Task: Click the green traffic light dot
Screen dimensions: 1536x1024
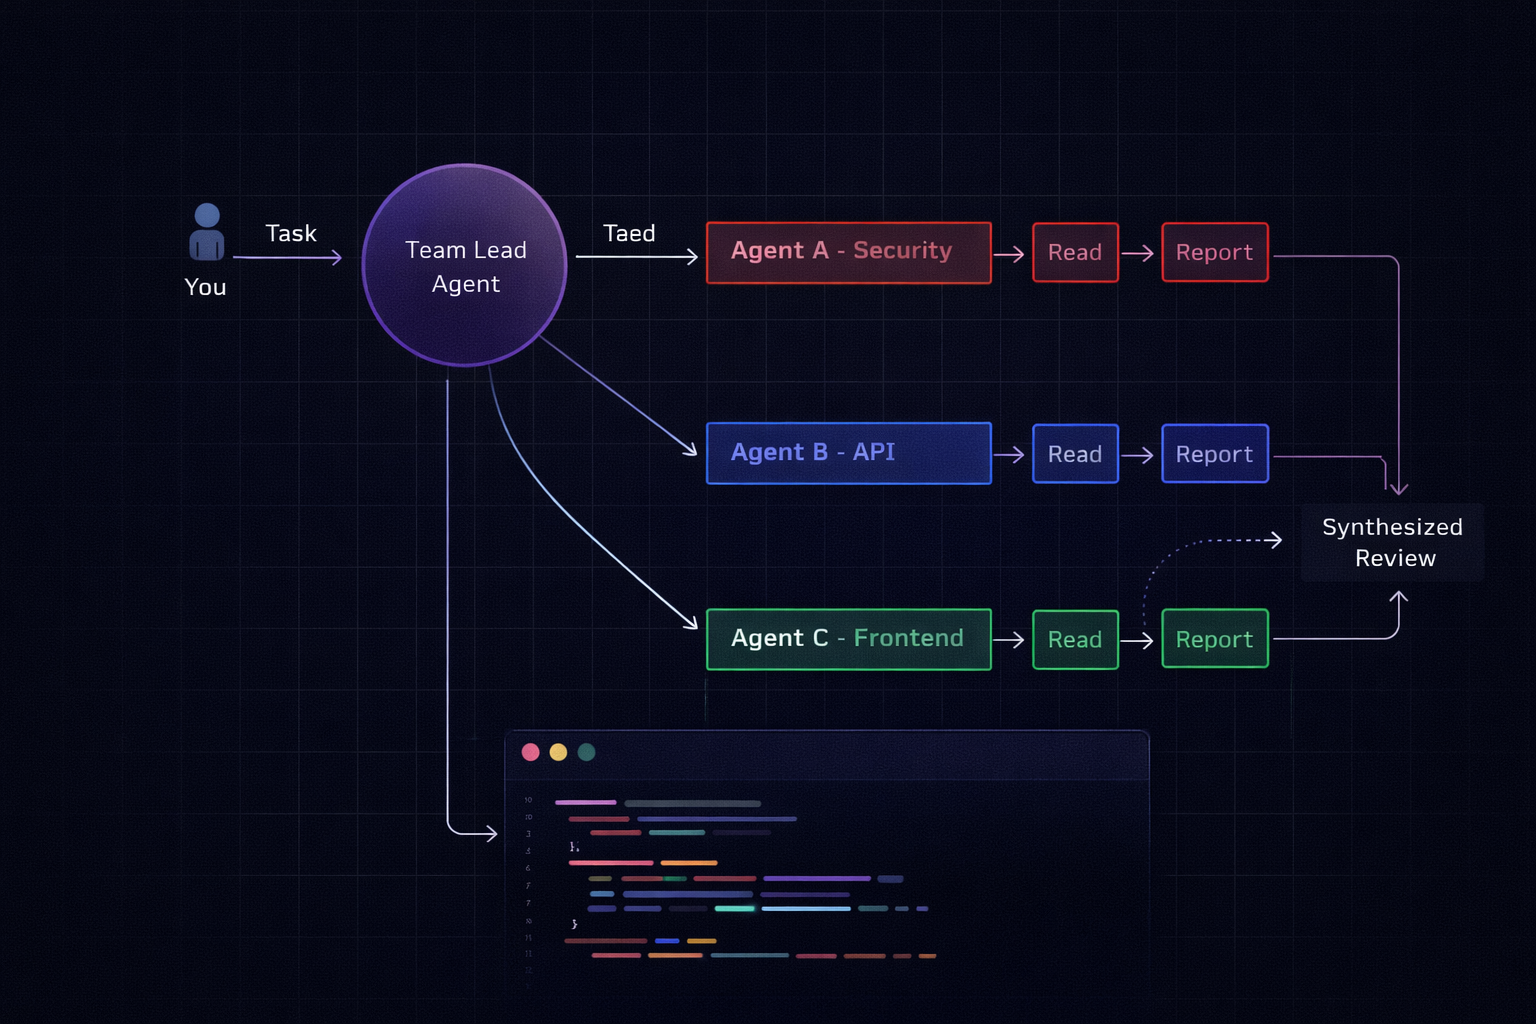Action: [587, 752]
